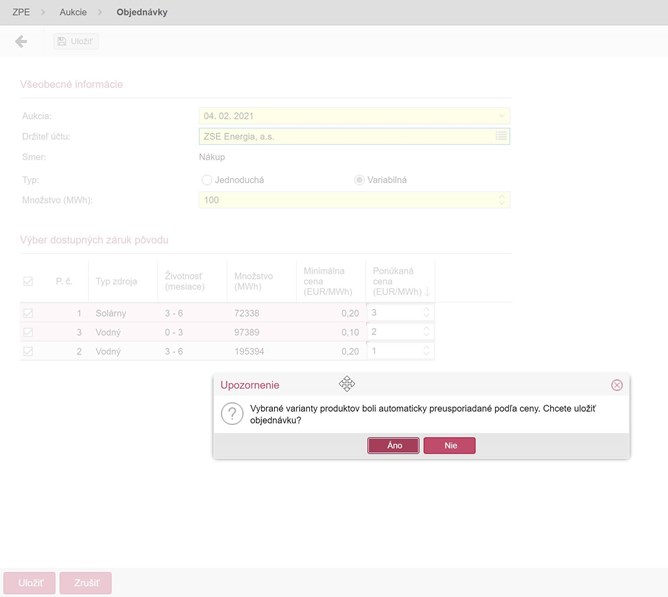Select the Variabilná radio option

(x=360, y=180)
